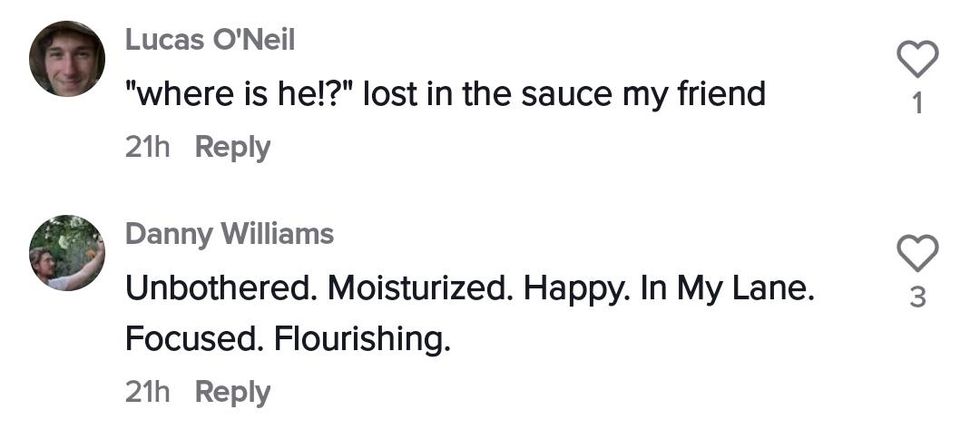
Task: Click the like count 1 on Lucas's comment
Action: [918, 104]
